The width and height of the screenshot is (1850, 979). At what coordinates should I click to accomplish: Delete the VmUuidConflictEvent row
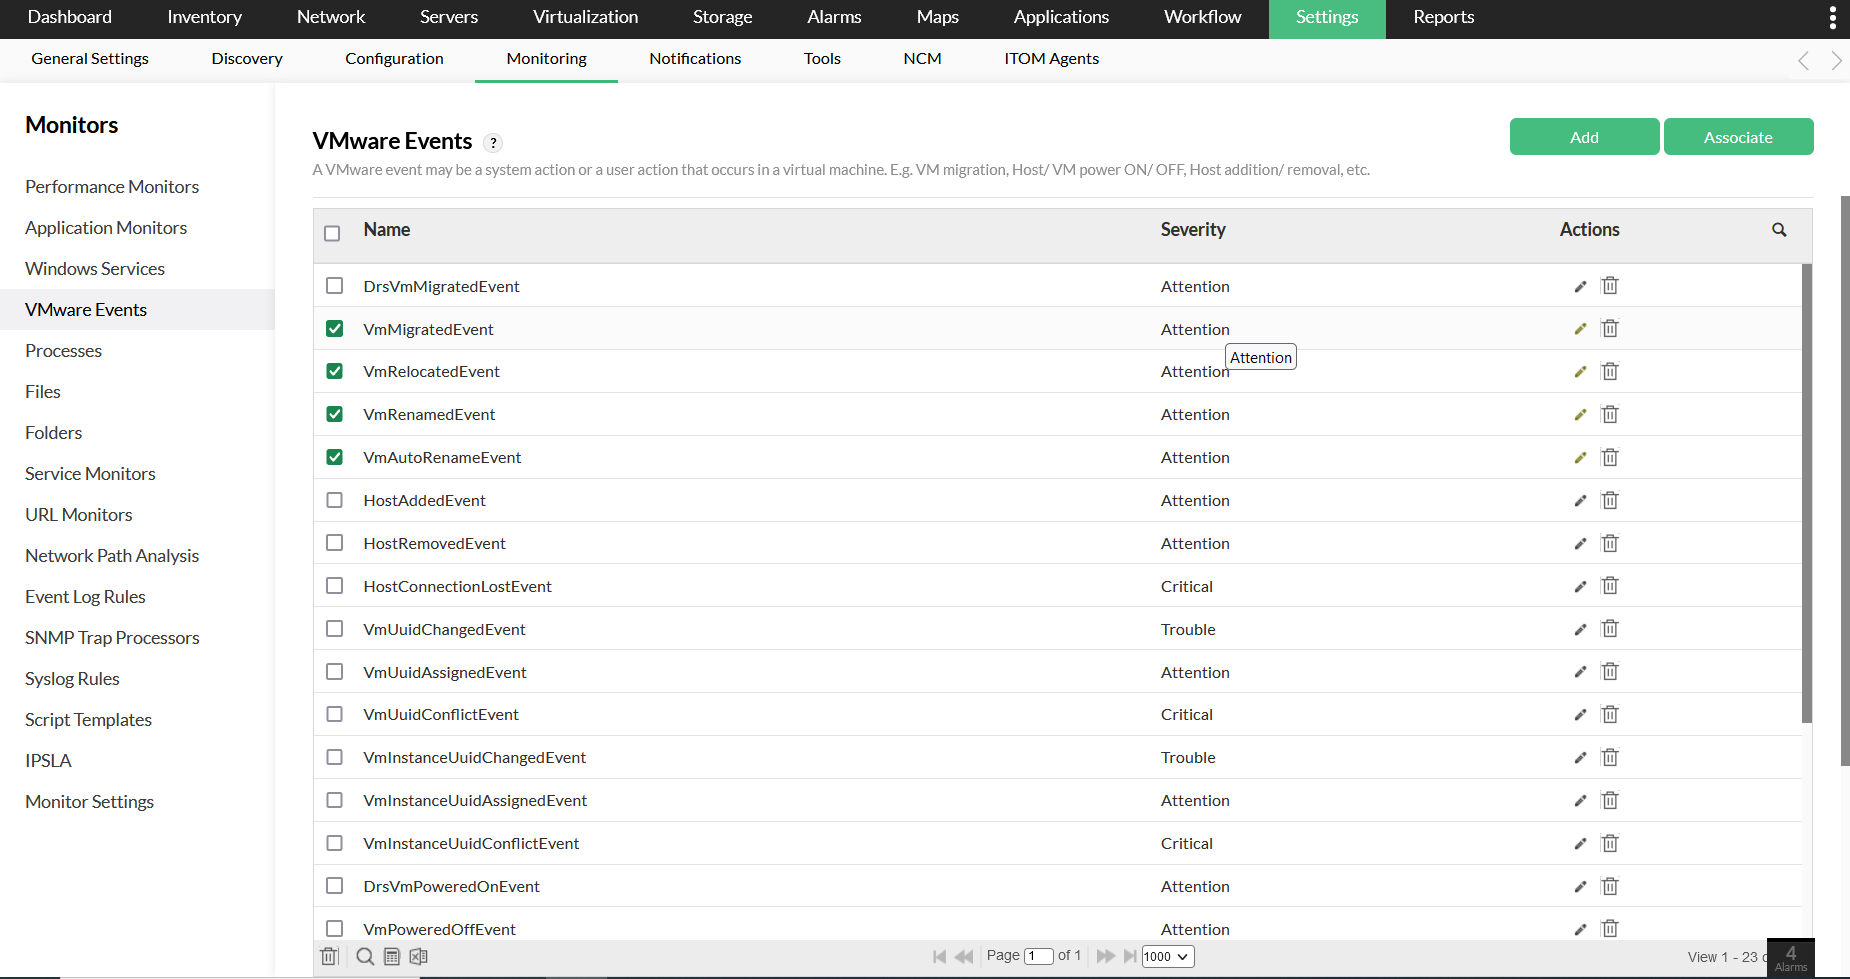[1610, 715]
